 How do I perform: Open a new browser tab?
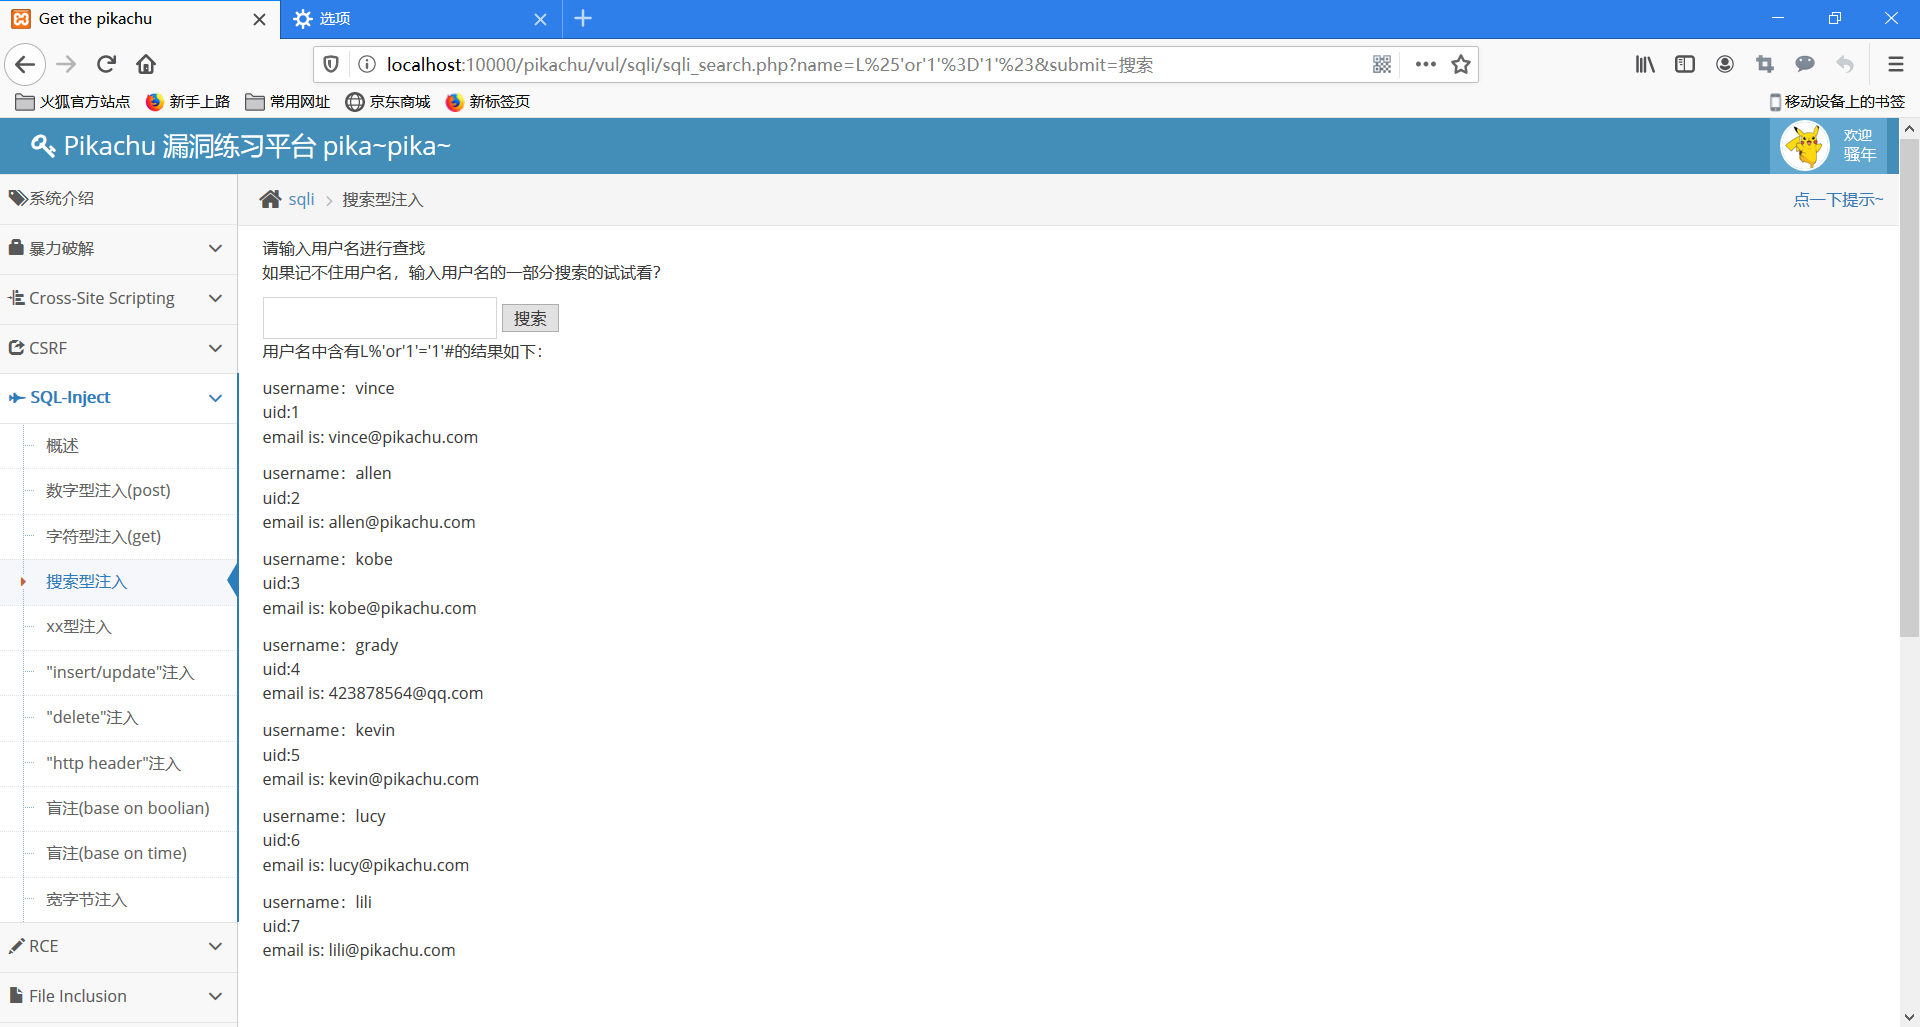coord(583,18)
